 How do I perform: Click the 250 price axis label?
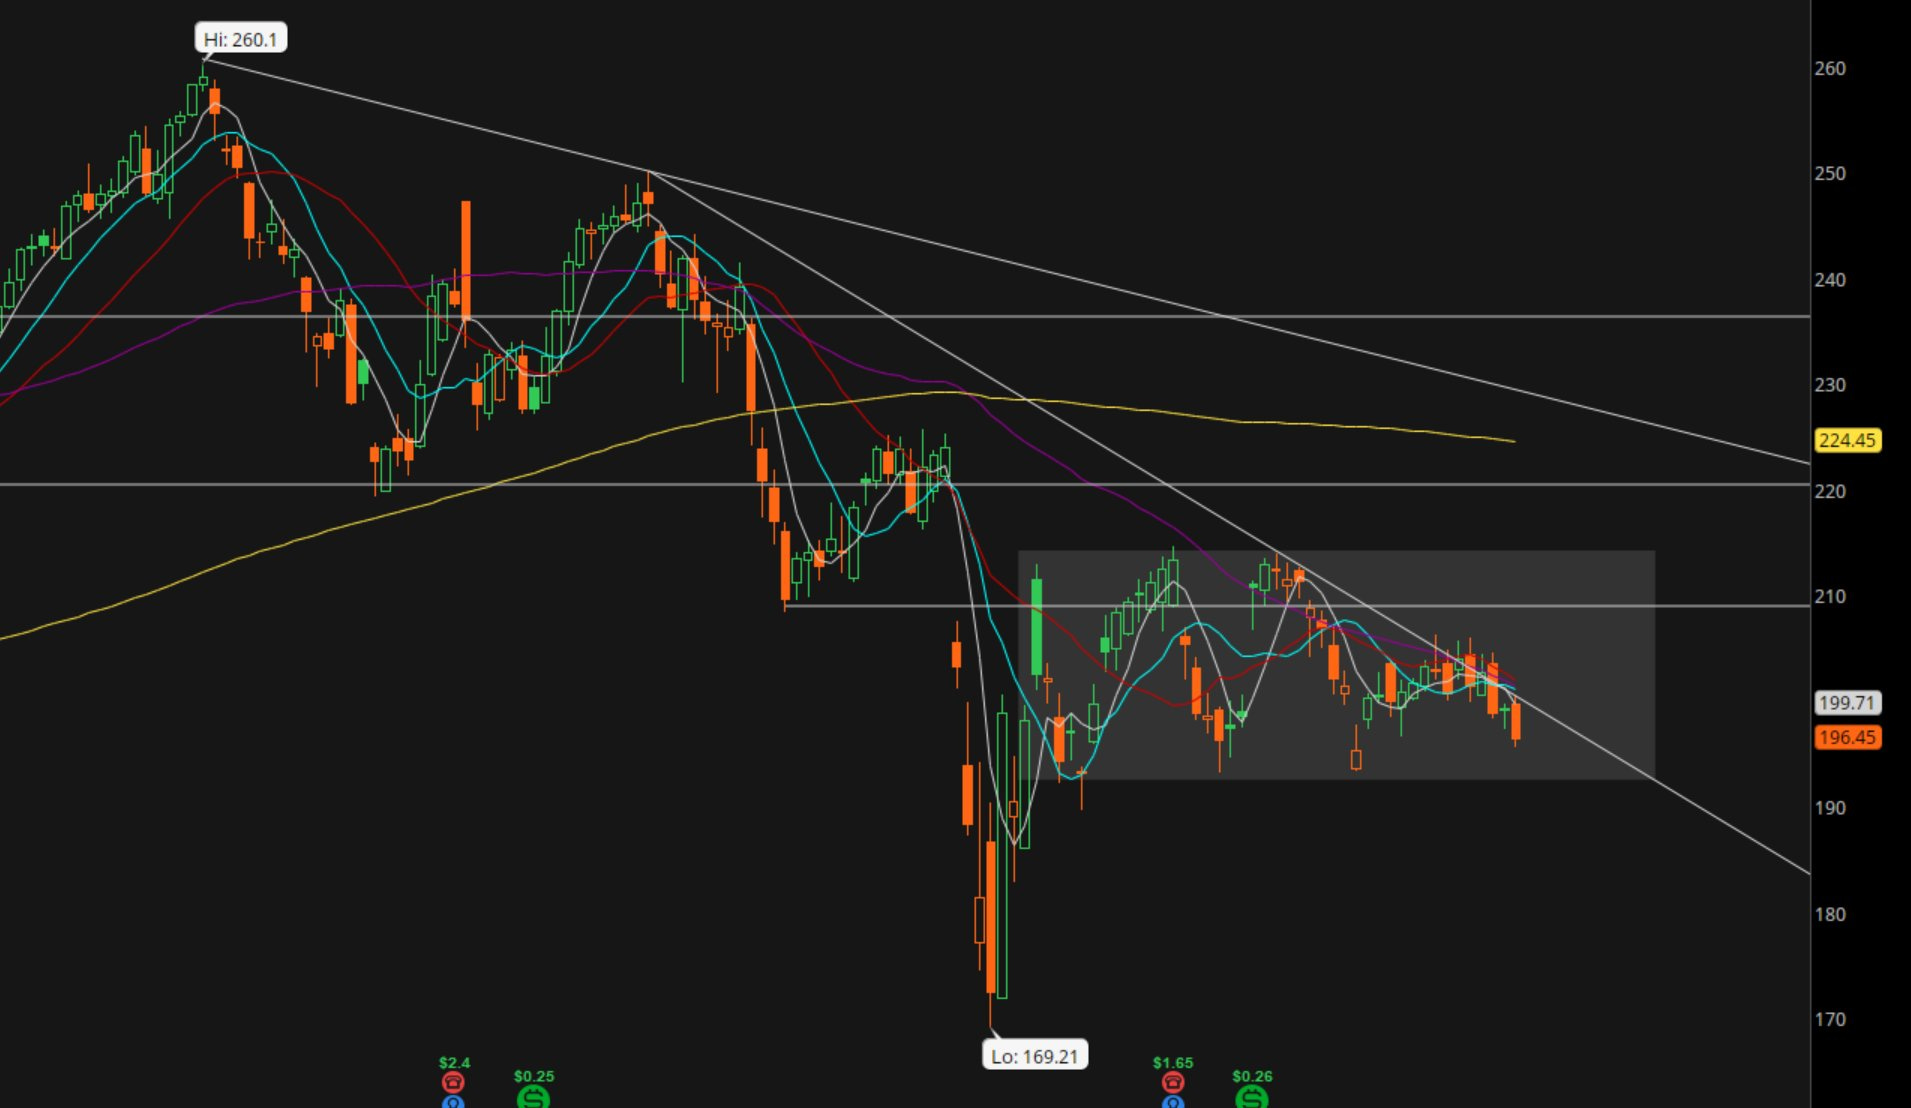[x=1830, y=174]
